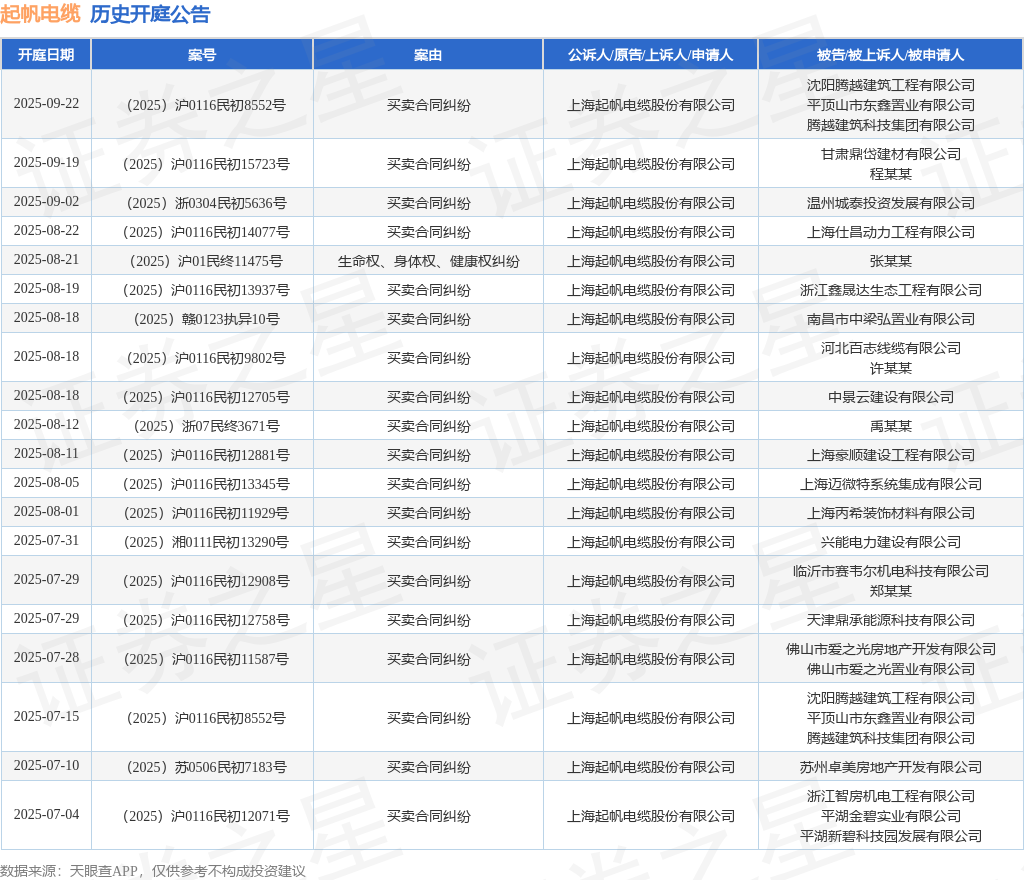This screenshot has width=1024, height=880.
Task: Click defendant 甘肃鼎岱建材有限公司
Action: (x=891, y=154)
